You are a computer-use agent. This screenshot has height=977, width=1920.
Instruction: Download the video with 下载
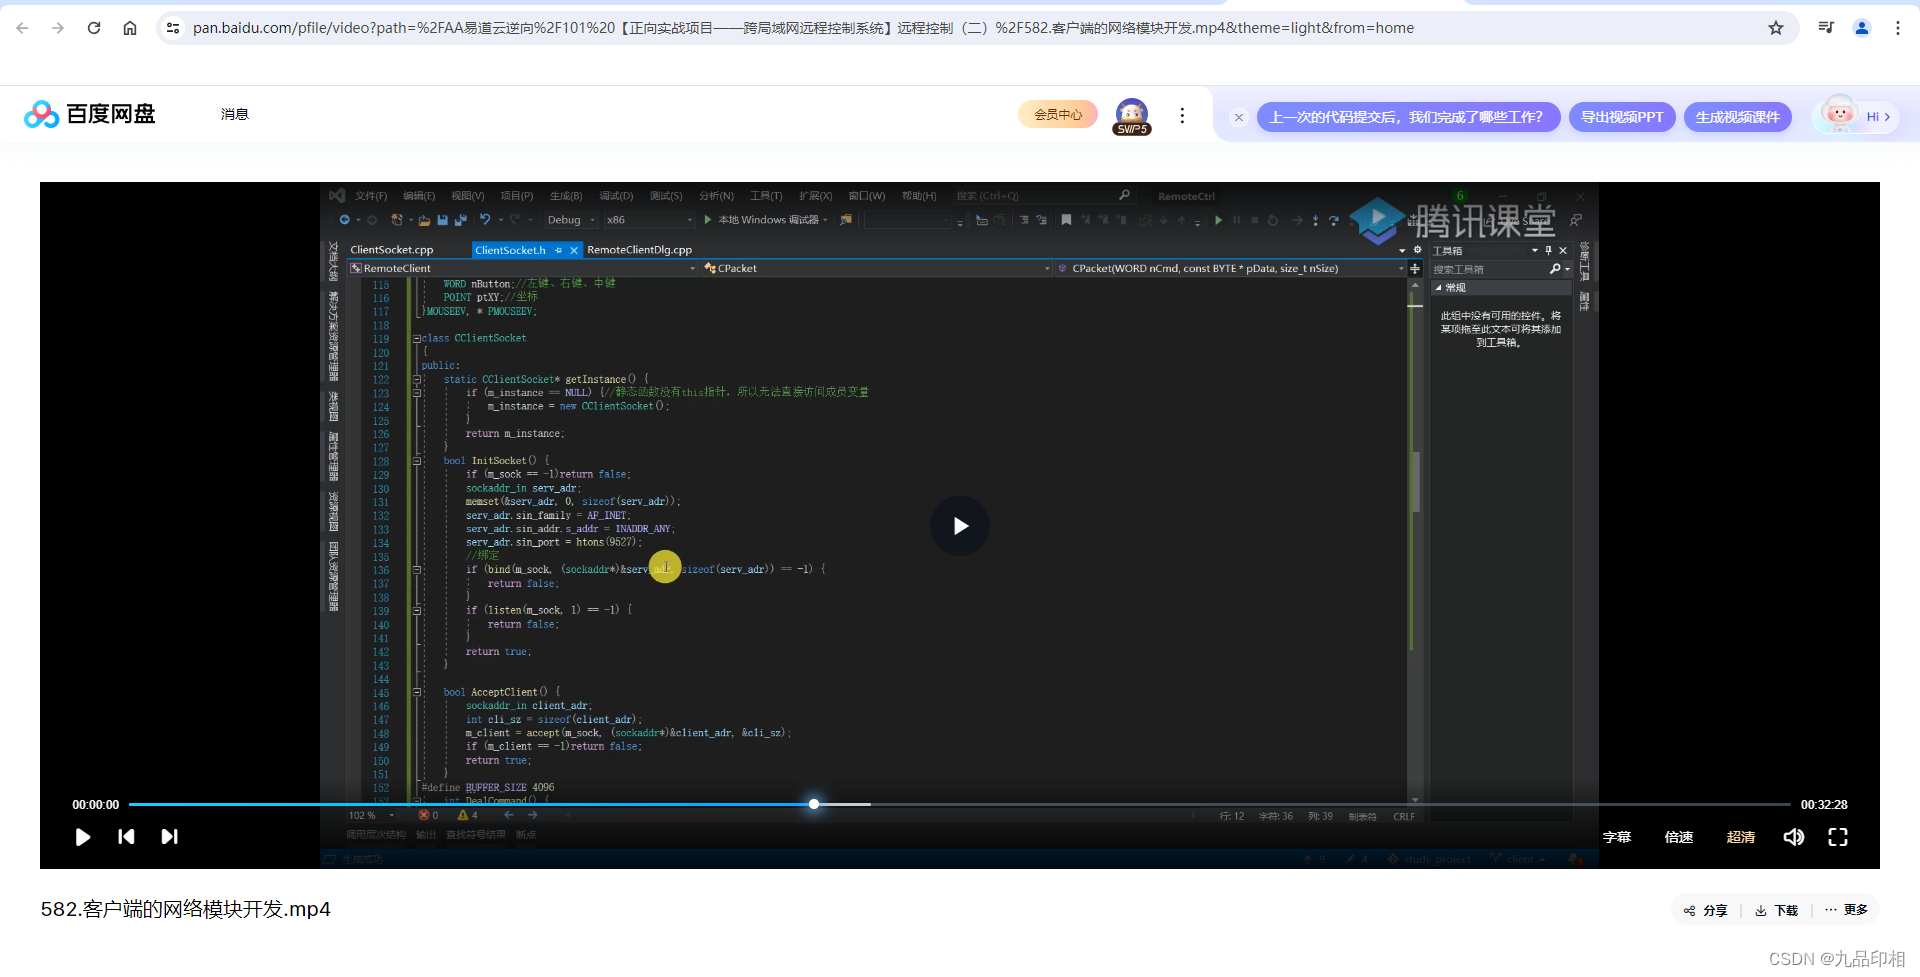[x=1777, y=910]
